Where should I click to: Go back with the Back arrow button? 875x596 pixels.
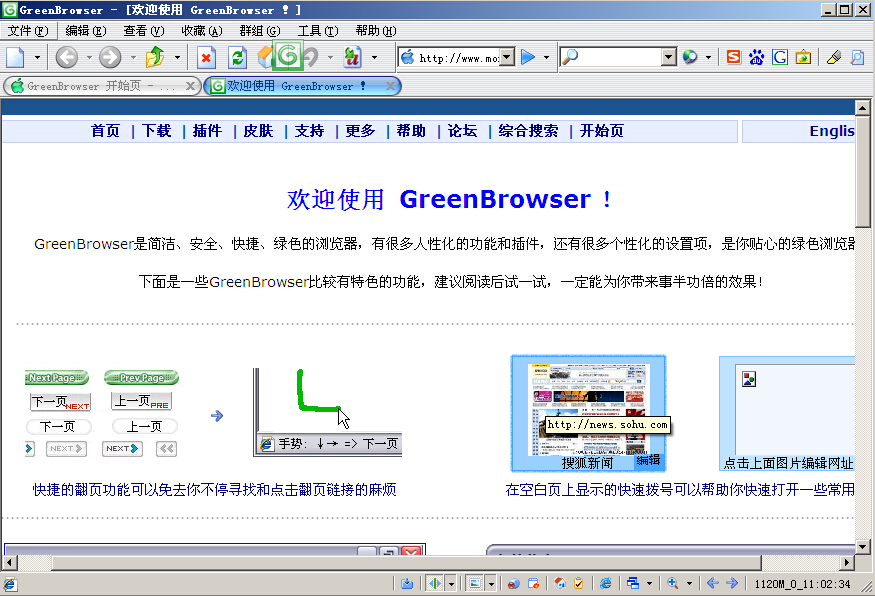pyautogui.click(x=67, y=57)
